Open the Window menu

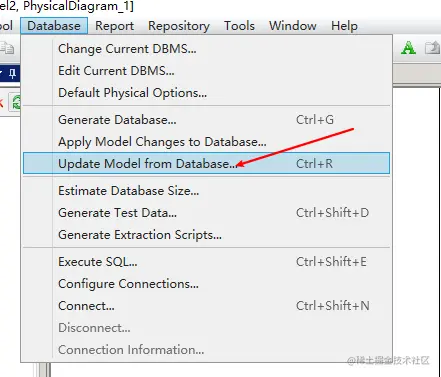293,26
